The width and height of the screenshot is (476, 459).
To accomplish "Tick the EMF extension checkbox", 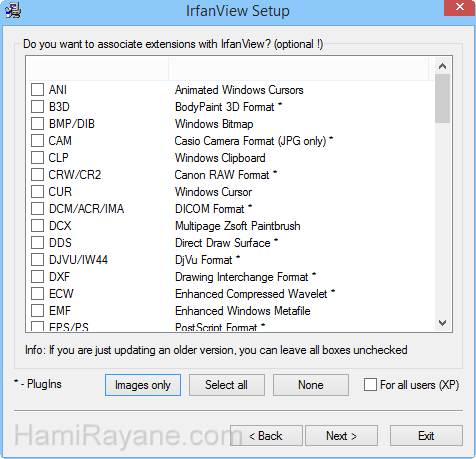I will coord(37,311).
